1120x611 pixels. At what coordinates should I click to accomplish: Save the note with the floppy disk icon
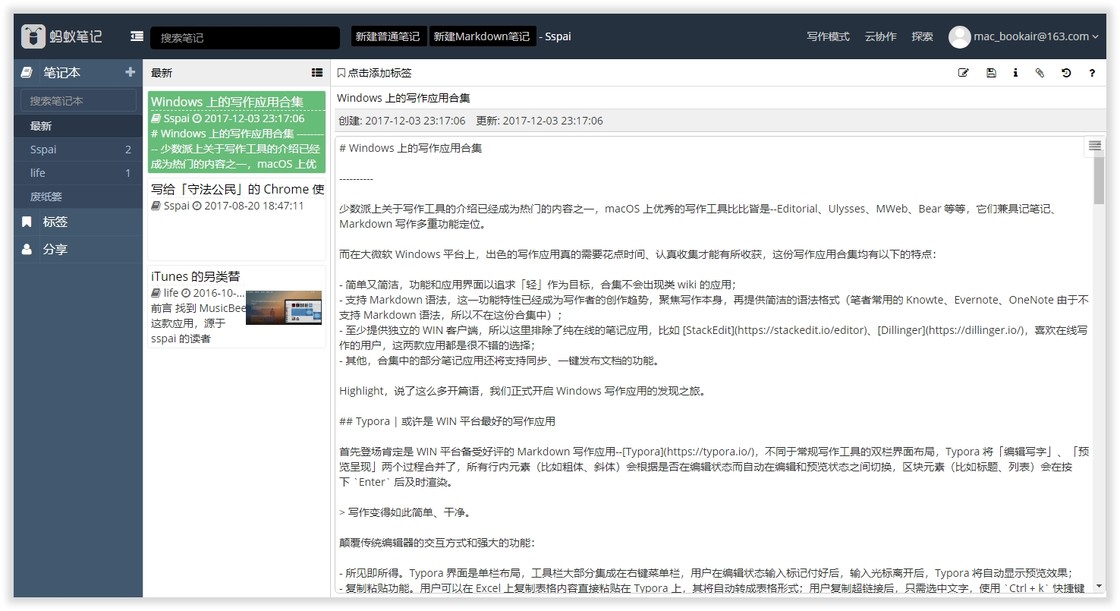[991, 73]
